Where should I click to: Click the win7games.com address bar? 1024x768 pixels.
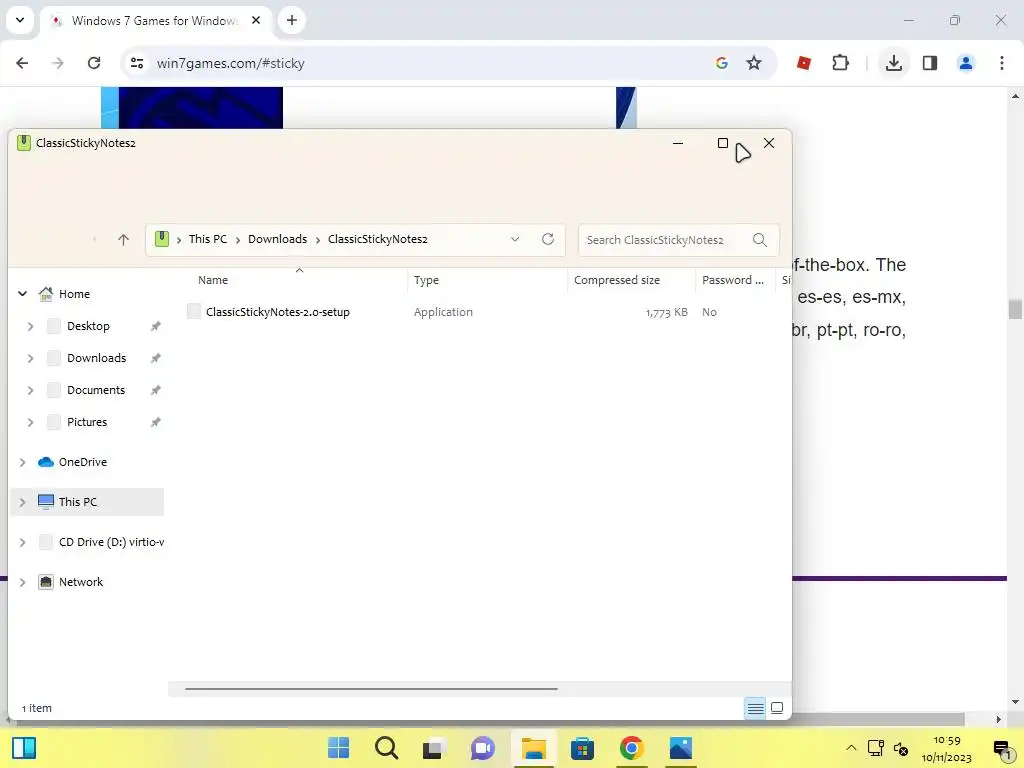(x=418, y=63)
